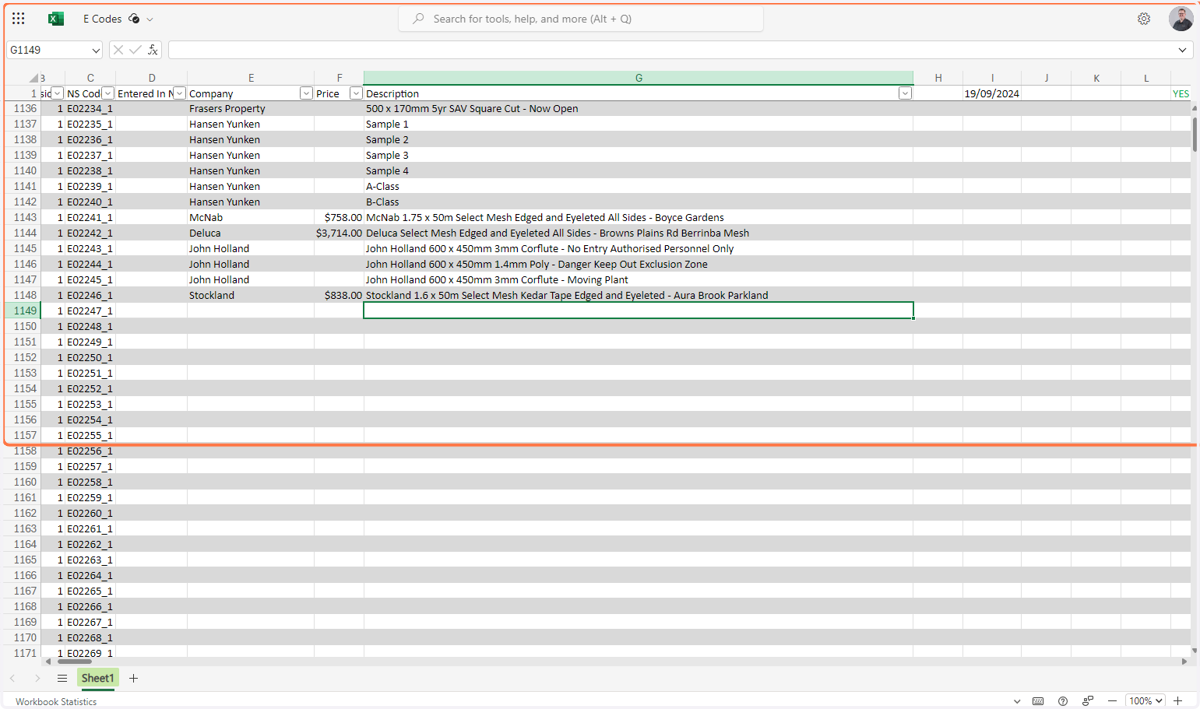
Task: Select the YES cell in row 1
Action: [x=1182, y=93]
